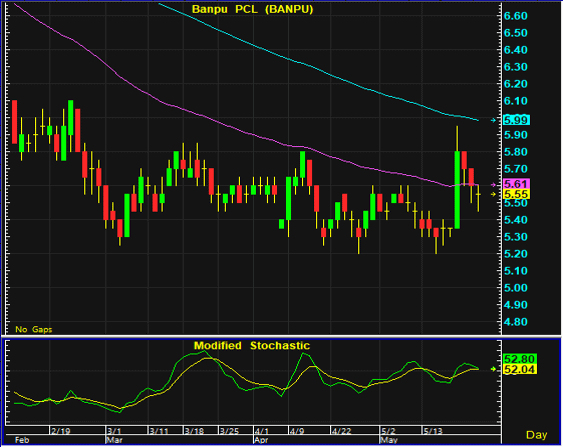Viewport: 563px width, 447px height.
Task: Click the Day timeframe label
Action: tap(536, 435)
